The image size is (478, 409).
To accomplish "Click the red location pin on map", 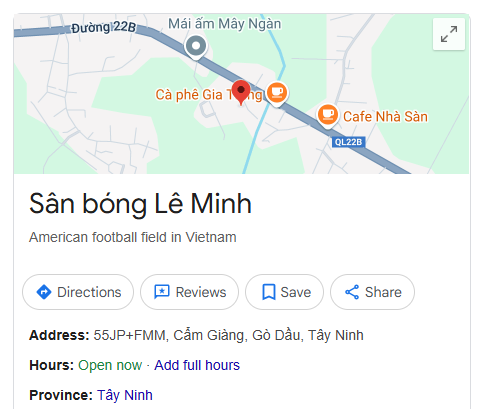I will [x=241, y=92].
